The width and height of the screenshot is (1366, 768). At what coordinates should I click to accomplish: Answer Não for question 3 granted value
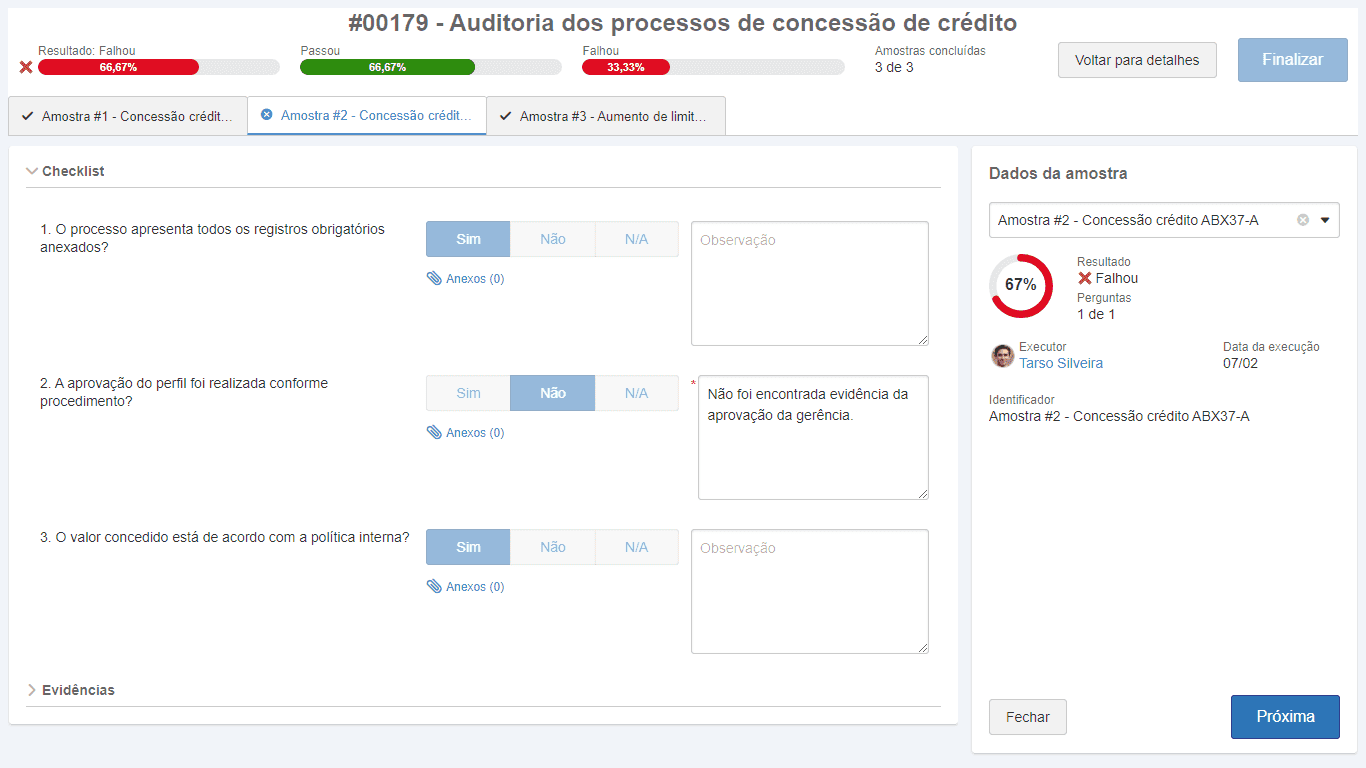point(553,547)
